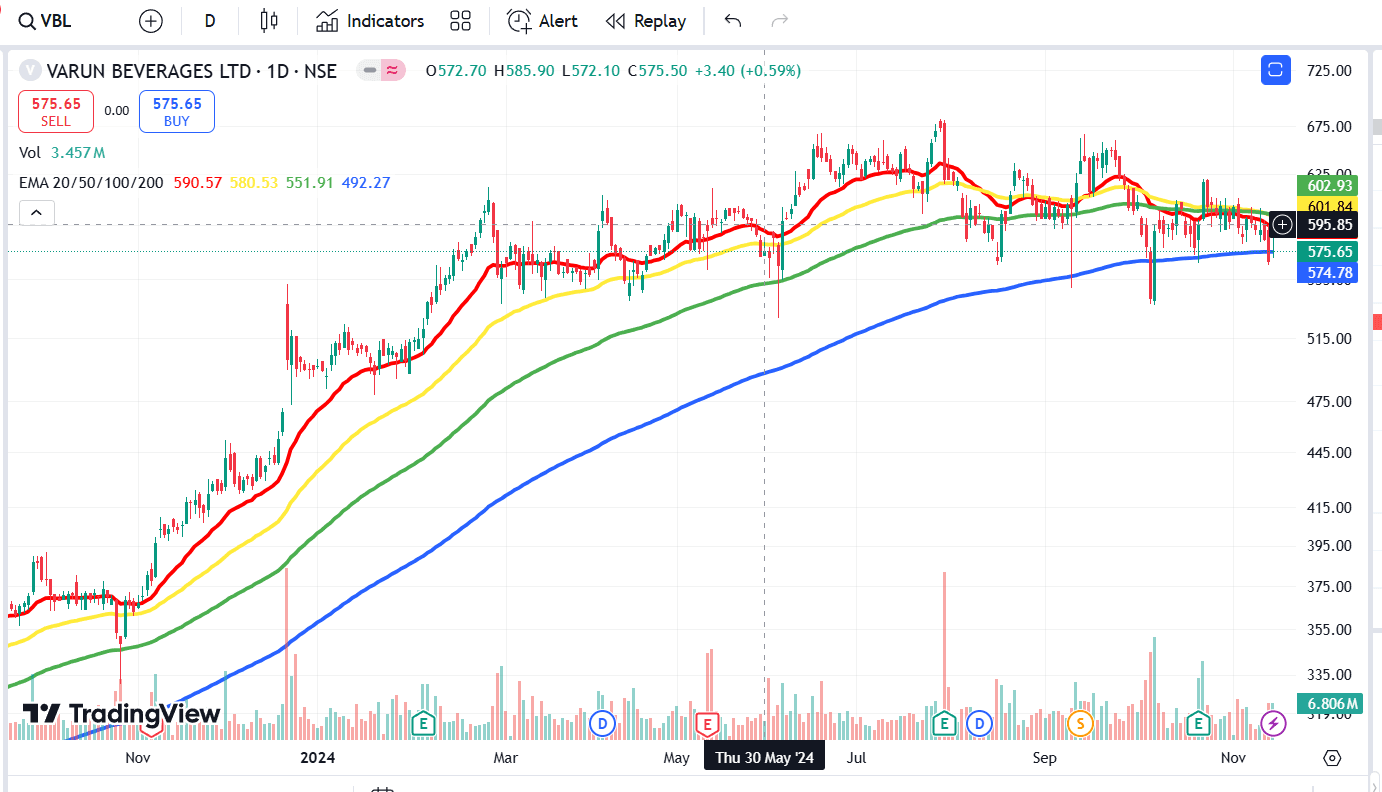1382x792 pixels.
Task: Click the Jul label on time axis
Action: (856, 758)
